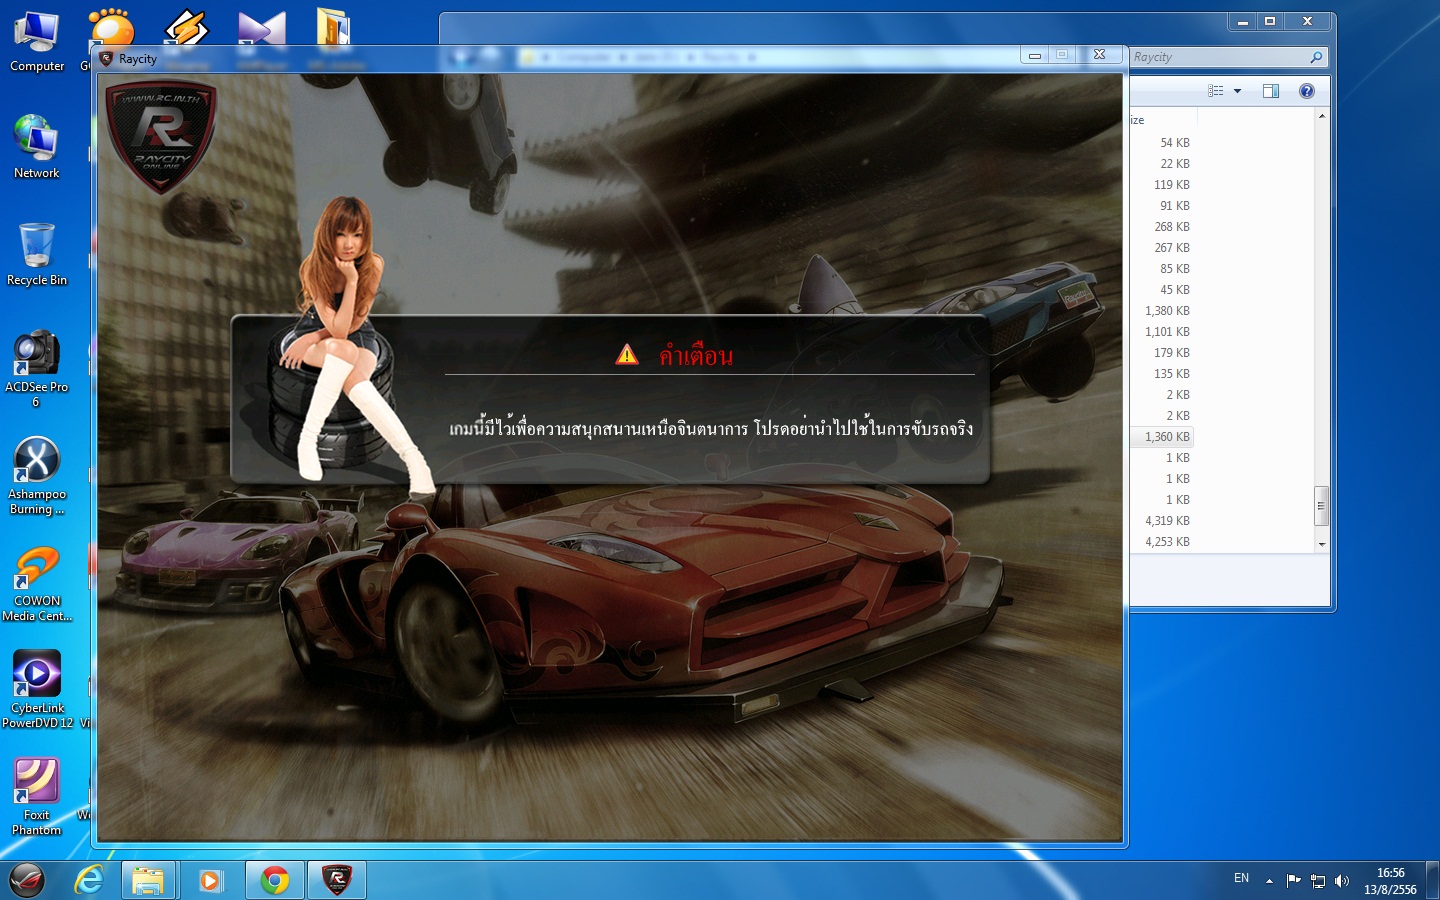
Task: Select the CyberLink PowerDVD 12 shortcut
Action: (x=37, y=690)
